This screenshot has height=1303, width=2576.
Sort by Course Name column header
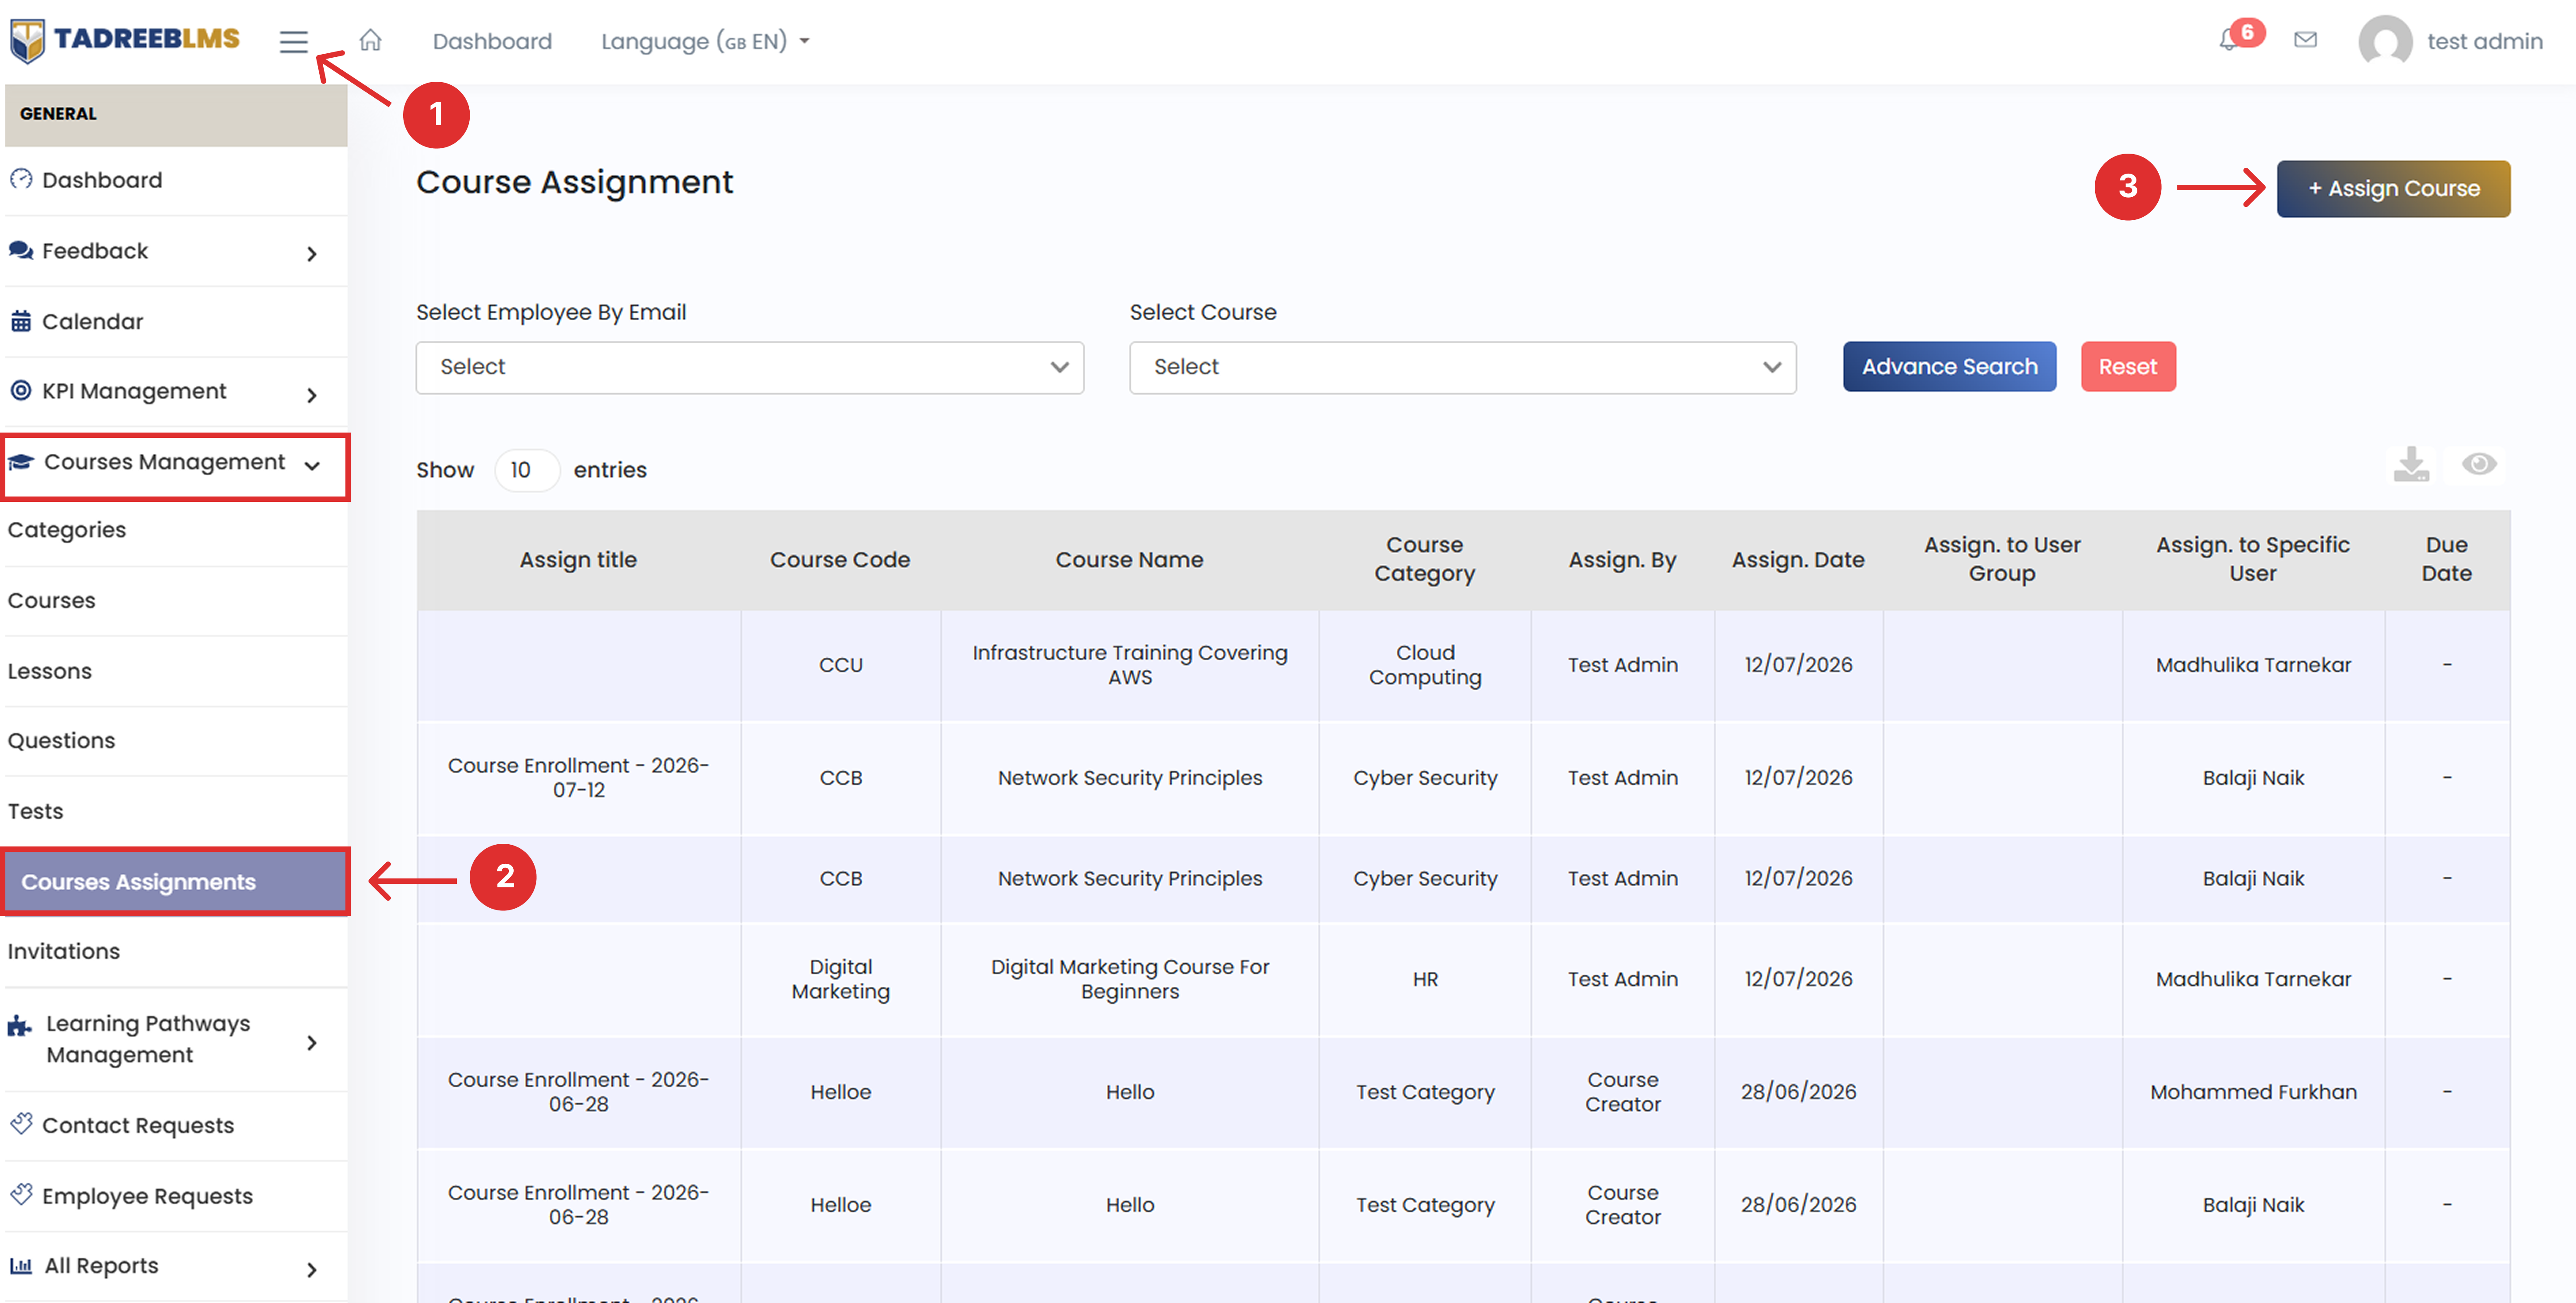[1129, 560]
